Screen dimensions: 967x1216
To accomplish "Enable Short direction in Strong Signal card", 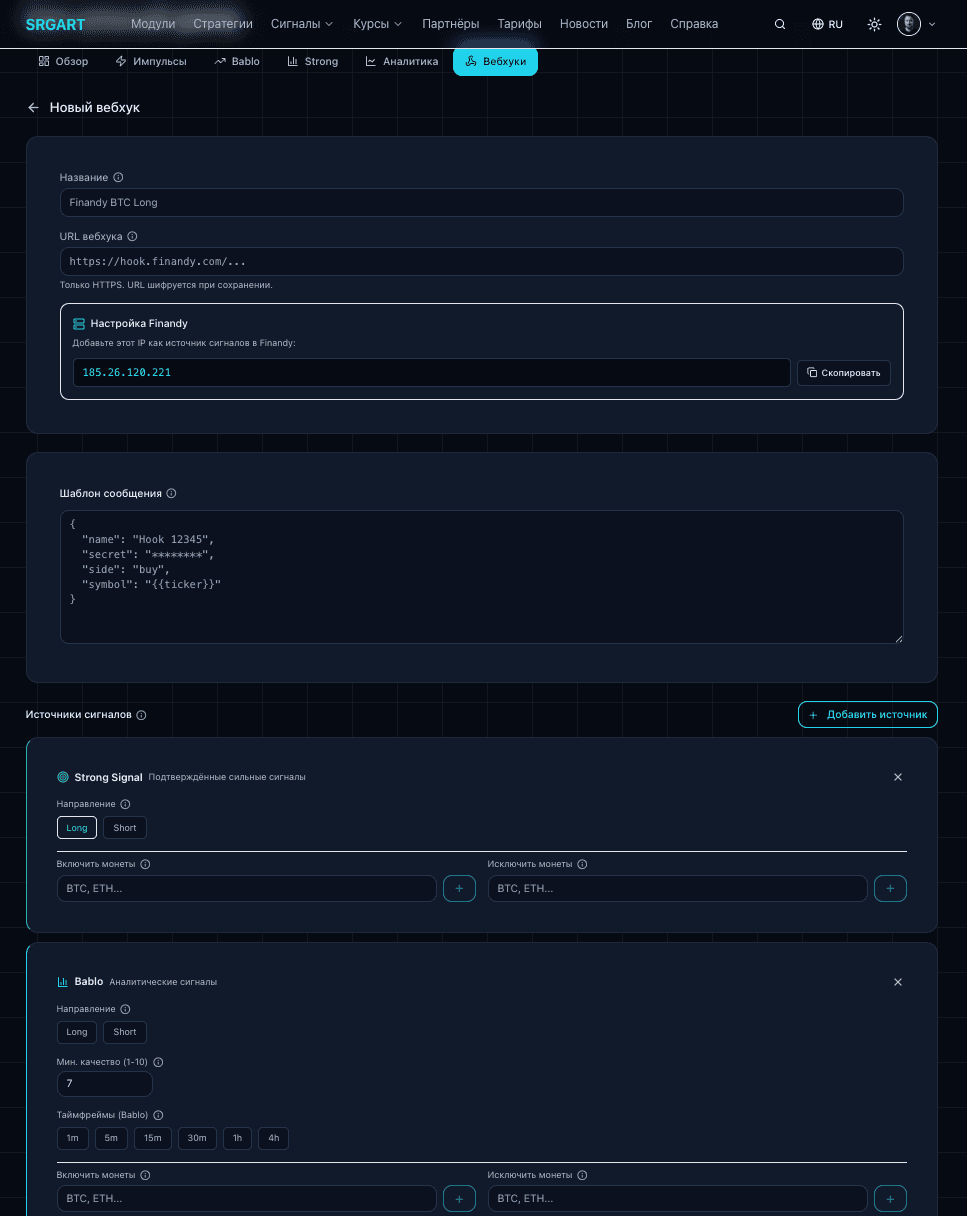I will tap(124, 827).
